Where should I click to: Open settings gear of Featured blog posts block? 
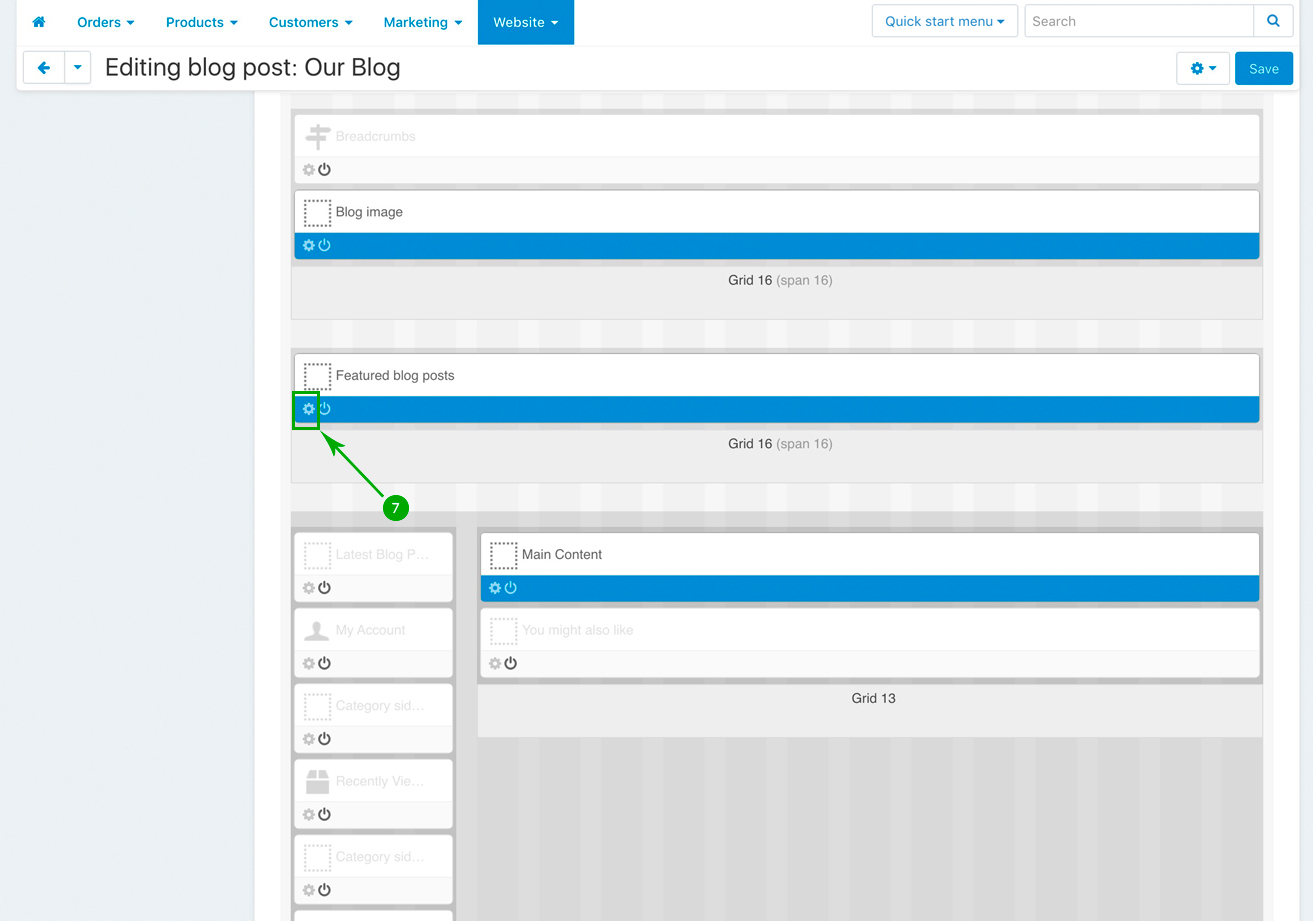coord(309,409)
